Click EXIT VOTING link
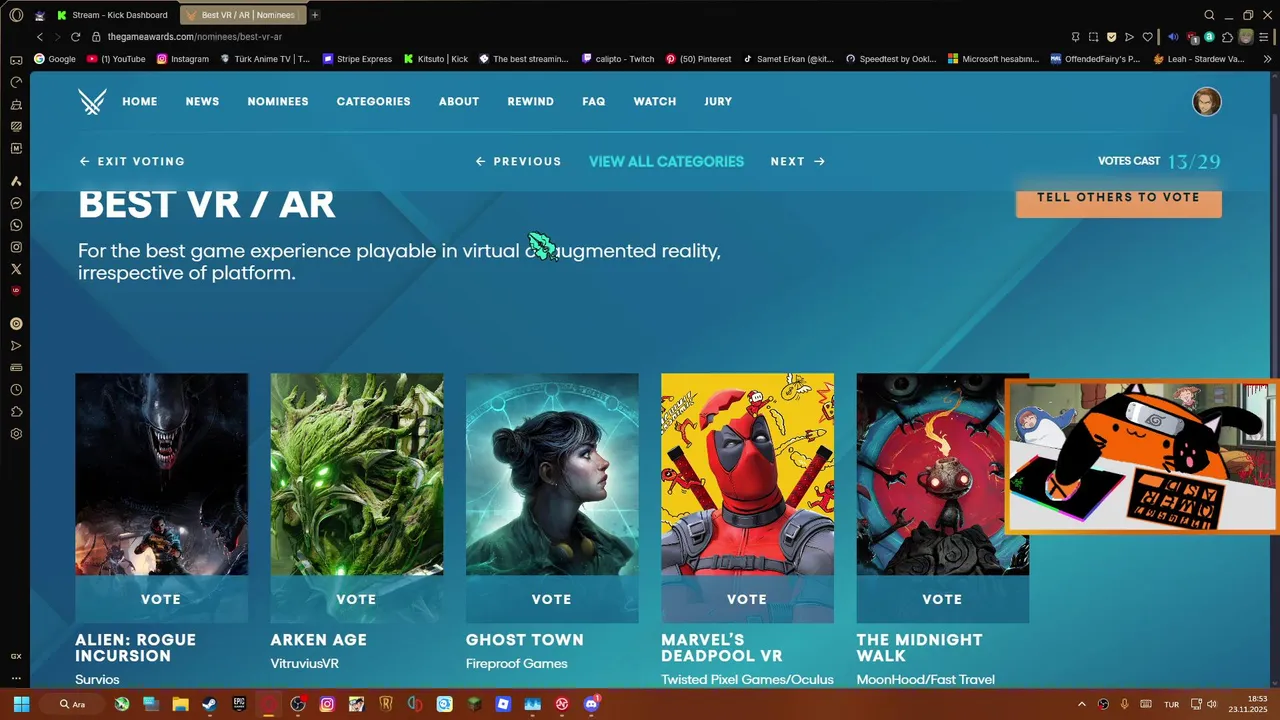Viewport: 1280px width, 720px height. coord(132,161)
